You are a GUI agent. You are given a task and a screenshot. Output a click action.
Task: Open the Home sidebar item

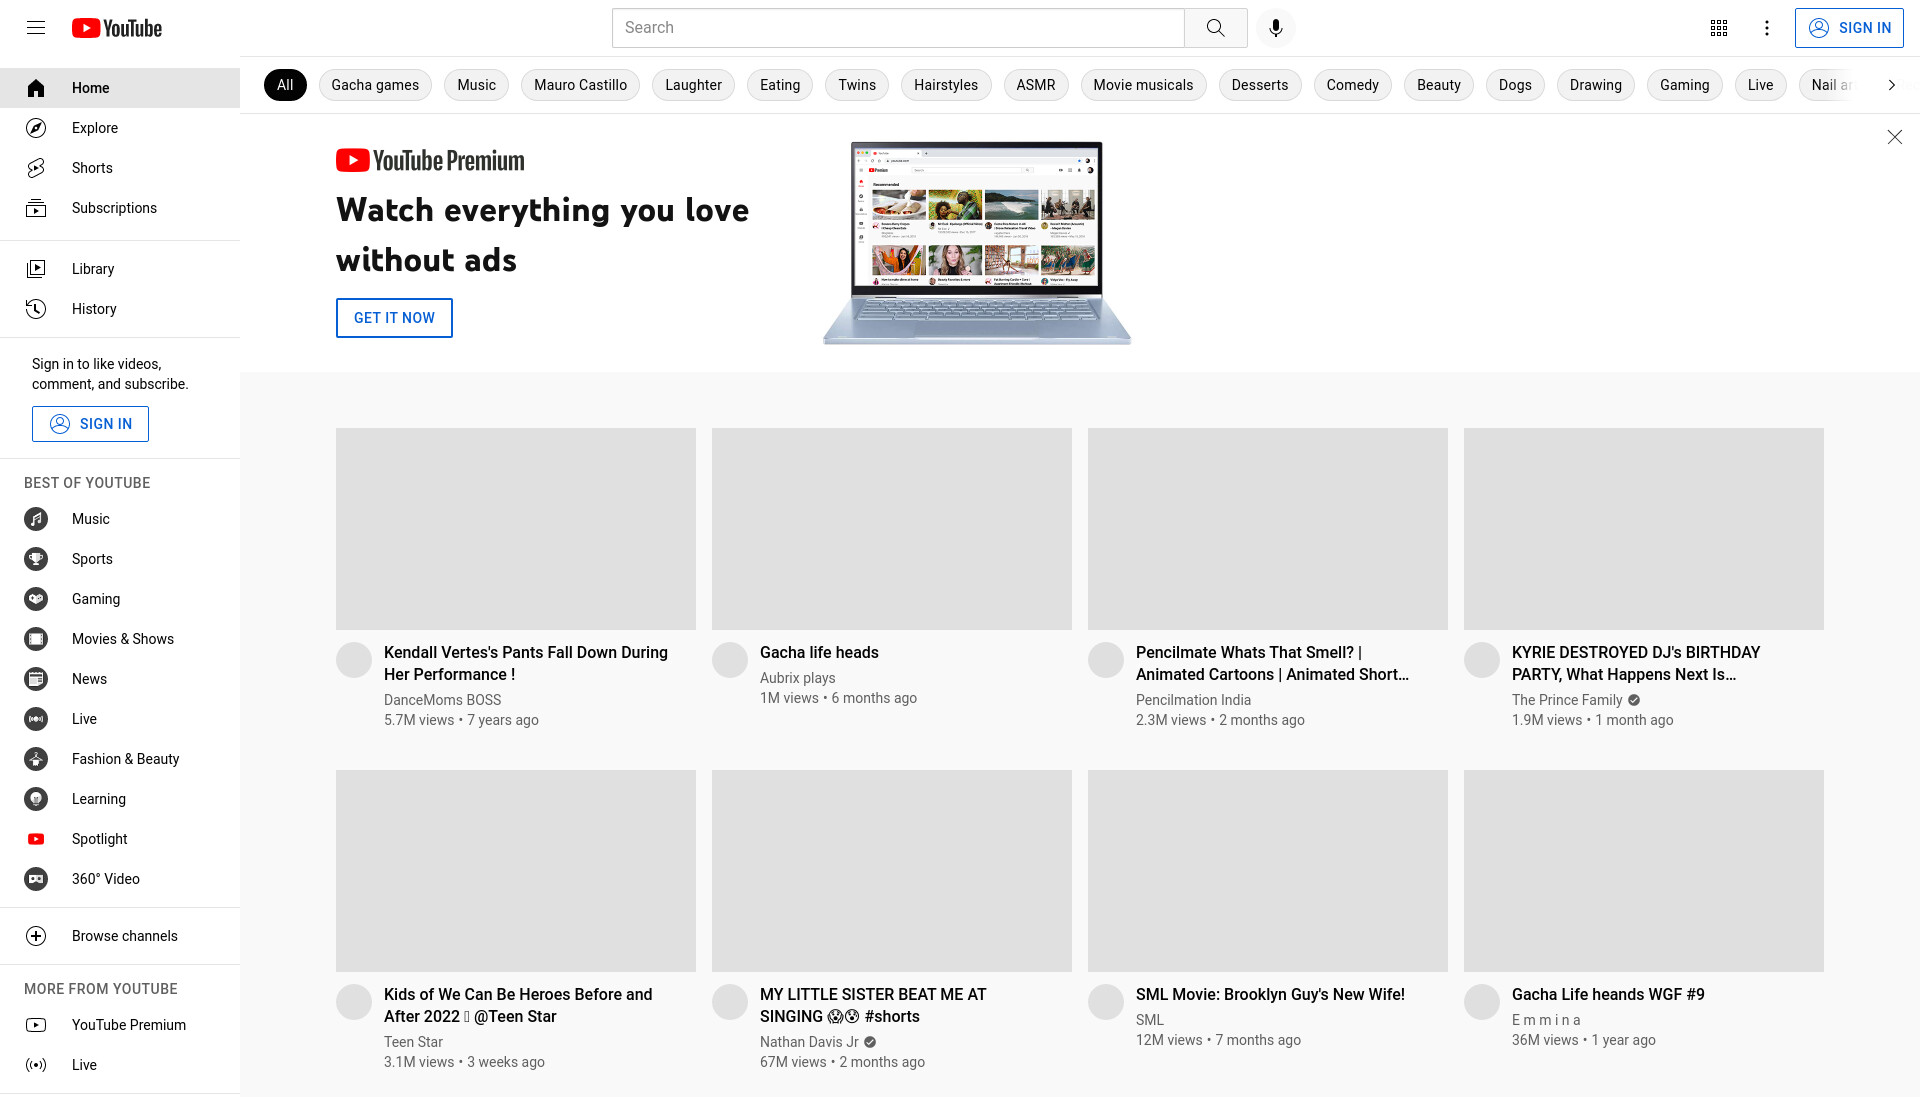120,88
